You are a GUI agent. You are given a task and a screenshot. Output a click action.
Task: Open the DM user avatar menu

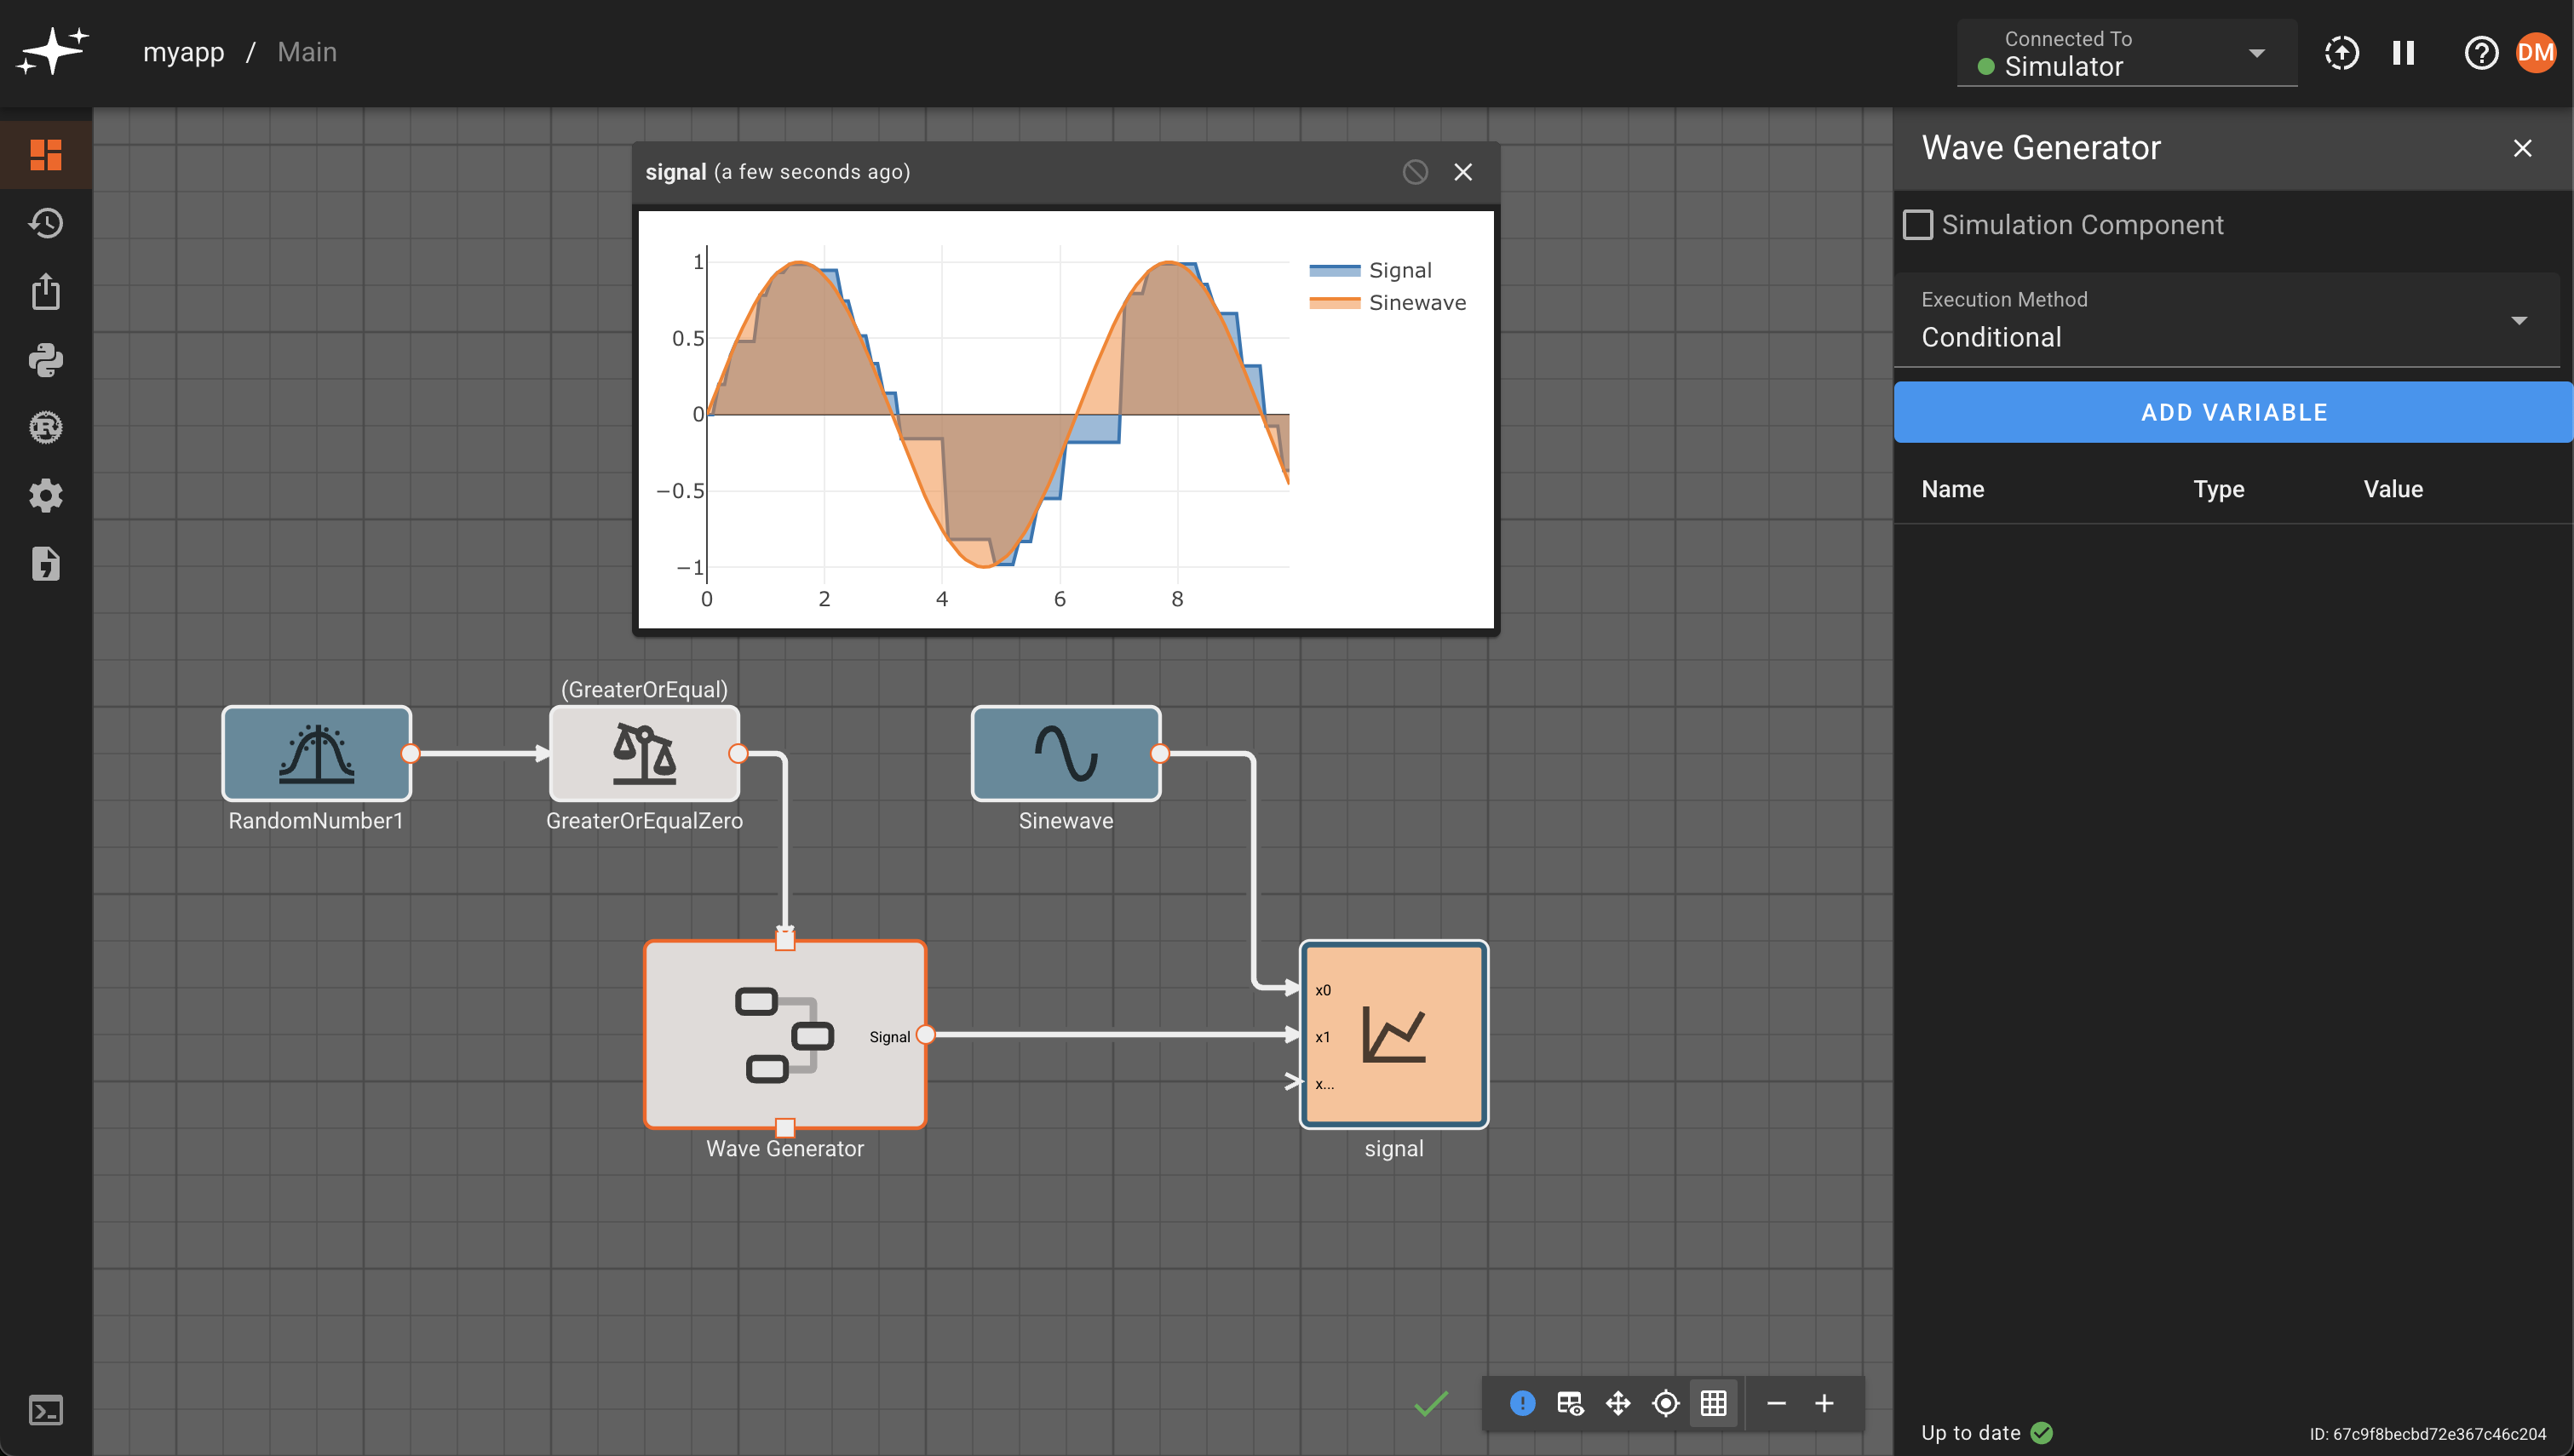click(2536, 53)
